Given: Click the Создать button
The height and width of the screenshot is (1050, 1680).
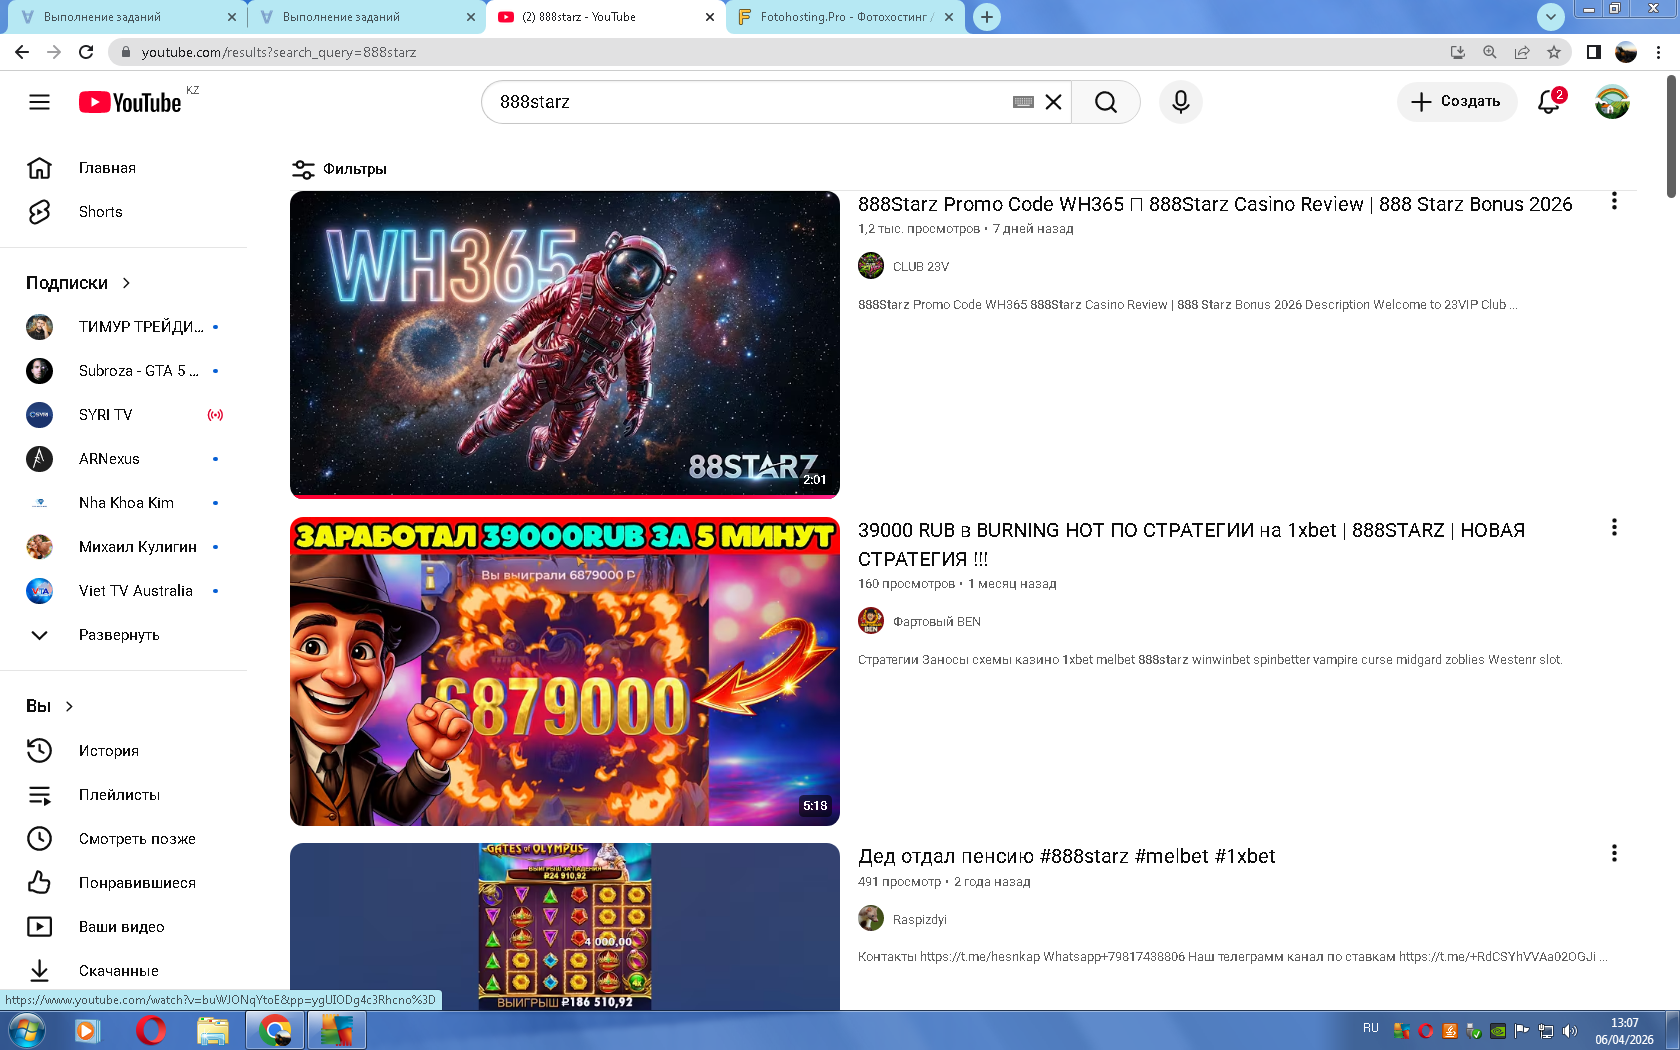Looking at the screenshot, I should click(x=1456, y=102).
